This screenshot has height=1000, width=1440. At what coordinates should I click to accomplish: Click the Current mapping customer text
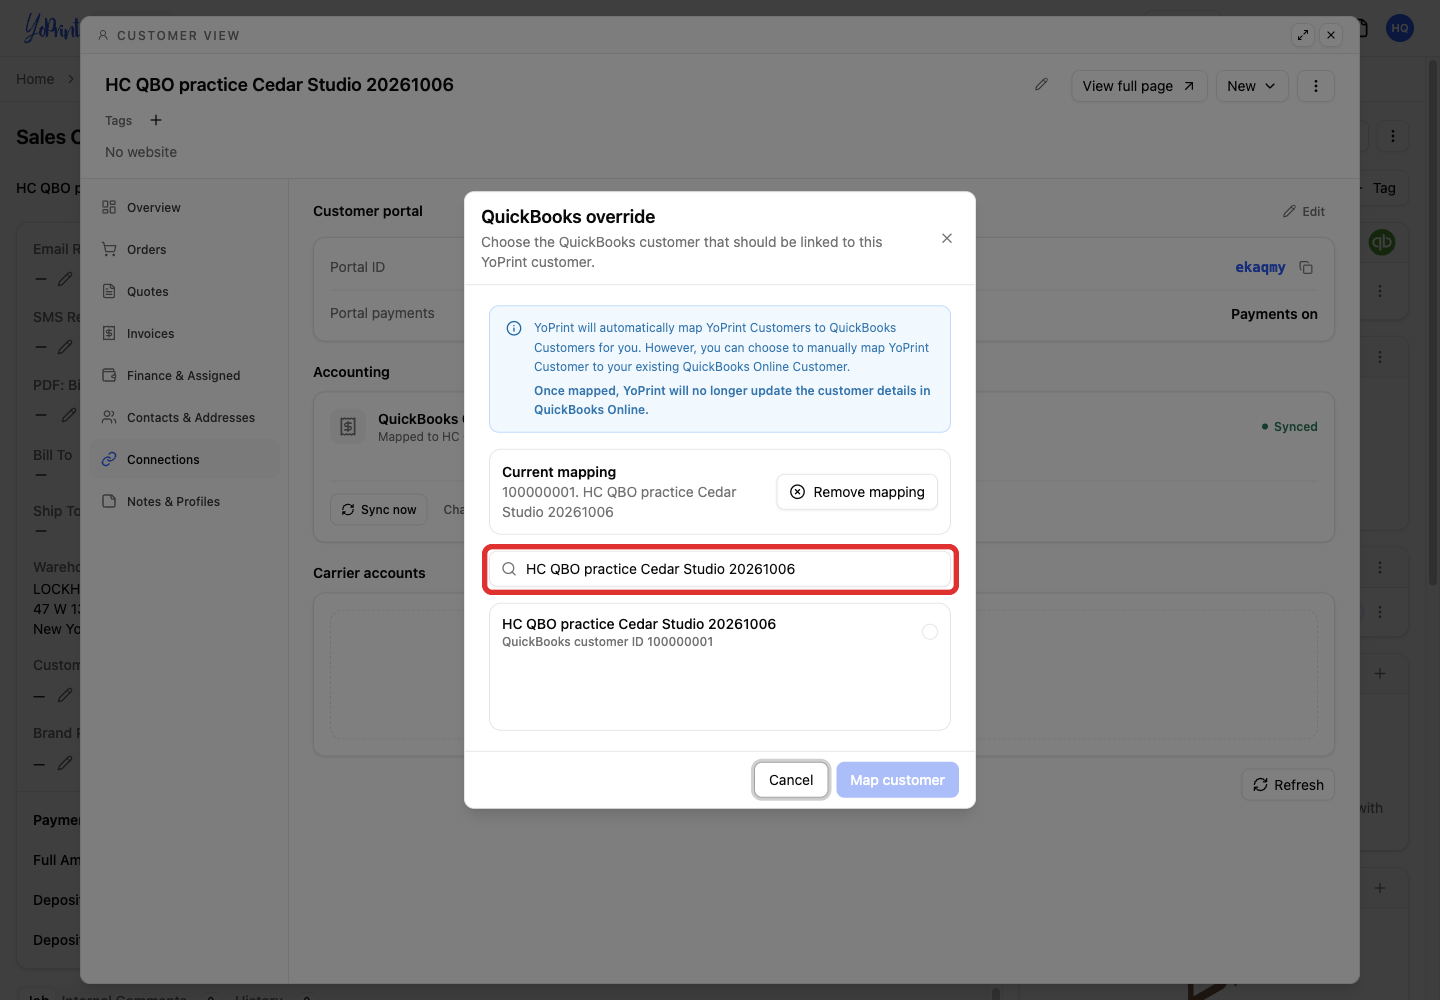point(619,502)
